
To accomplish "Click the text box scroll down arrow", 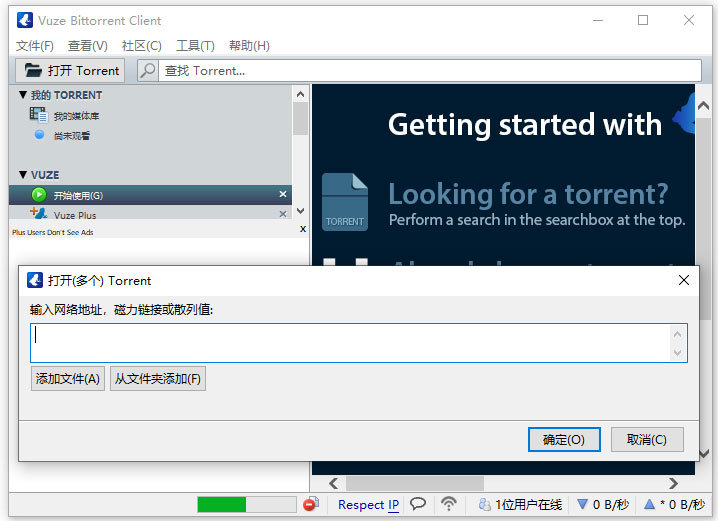I will coord(677,353).
